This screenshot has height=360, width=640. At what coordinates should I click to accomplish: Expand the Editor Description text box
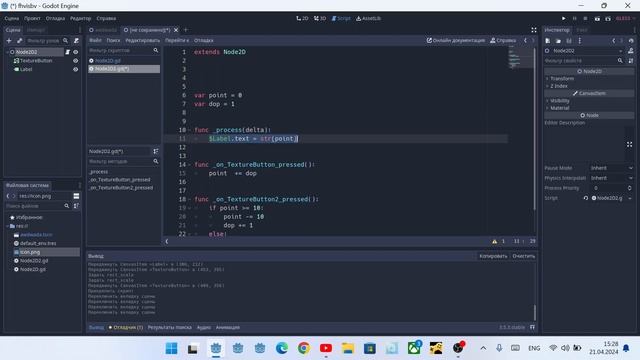pyautogui.click(x=629, y=144)
